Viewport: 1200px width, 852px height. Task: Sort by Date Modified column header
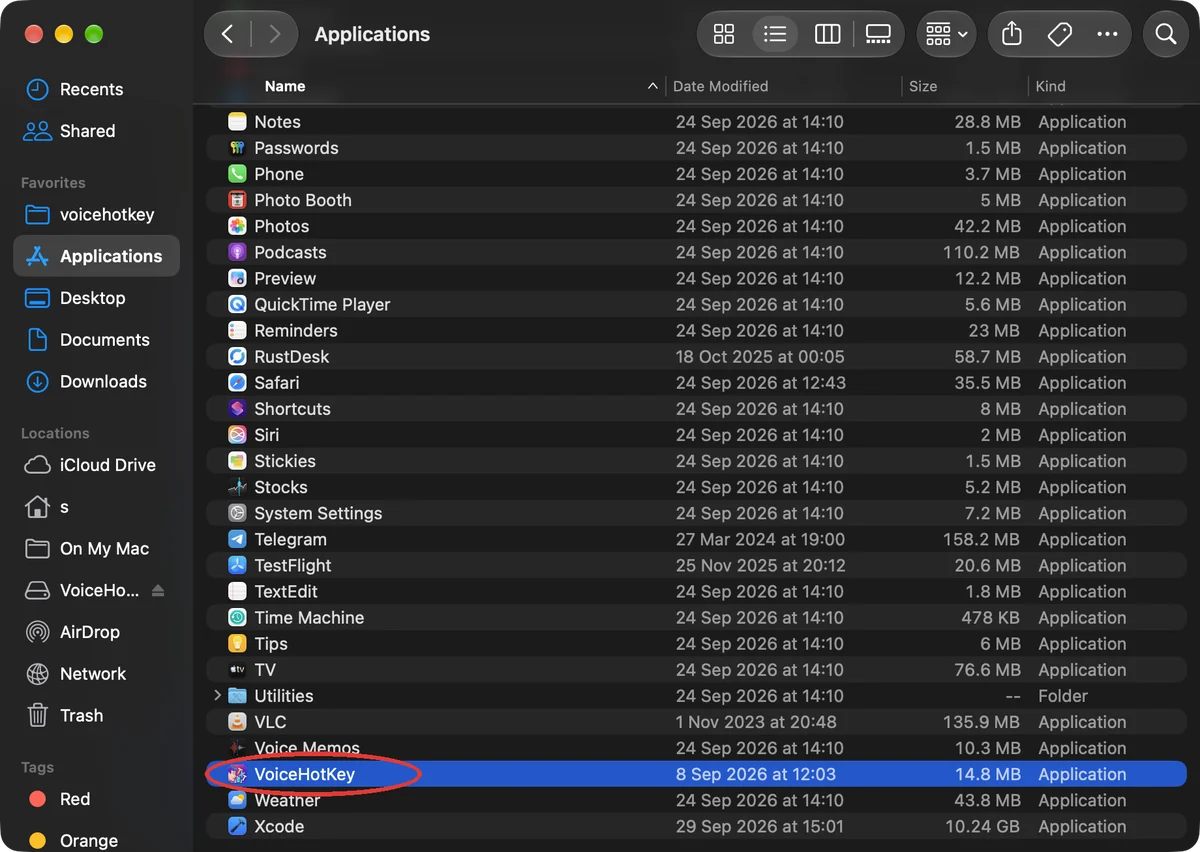(721, 86)
